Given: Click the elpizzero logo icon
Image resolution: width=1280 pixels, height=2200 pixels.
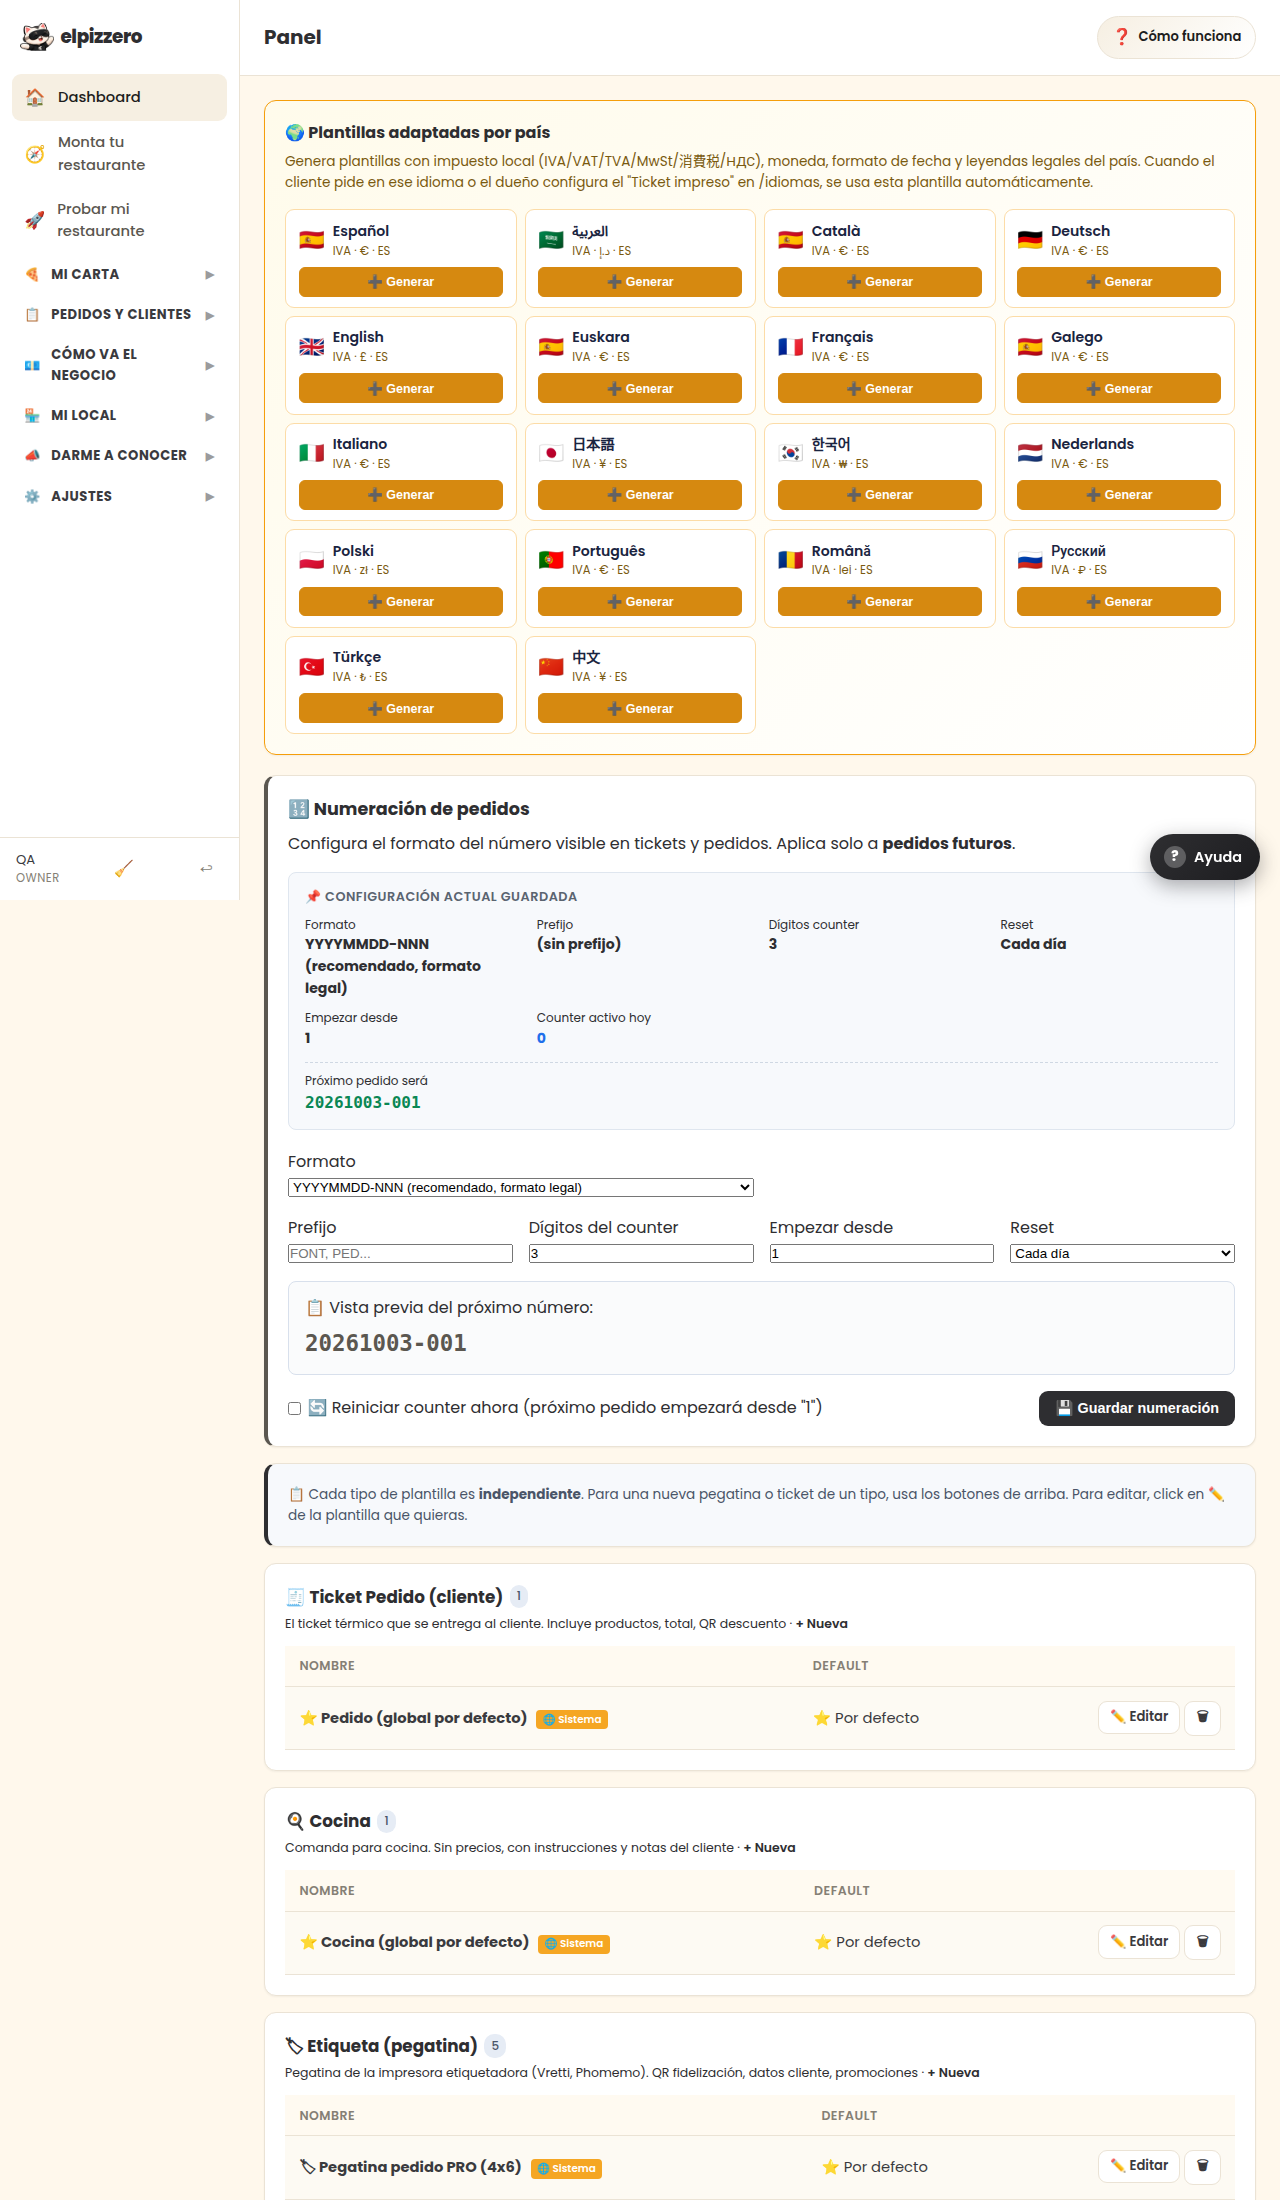Looking at the screenshot, I should pyautogui.click(x=37, y=37).
